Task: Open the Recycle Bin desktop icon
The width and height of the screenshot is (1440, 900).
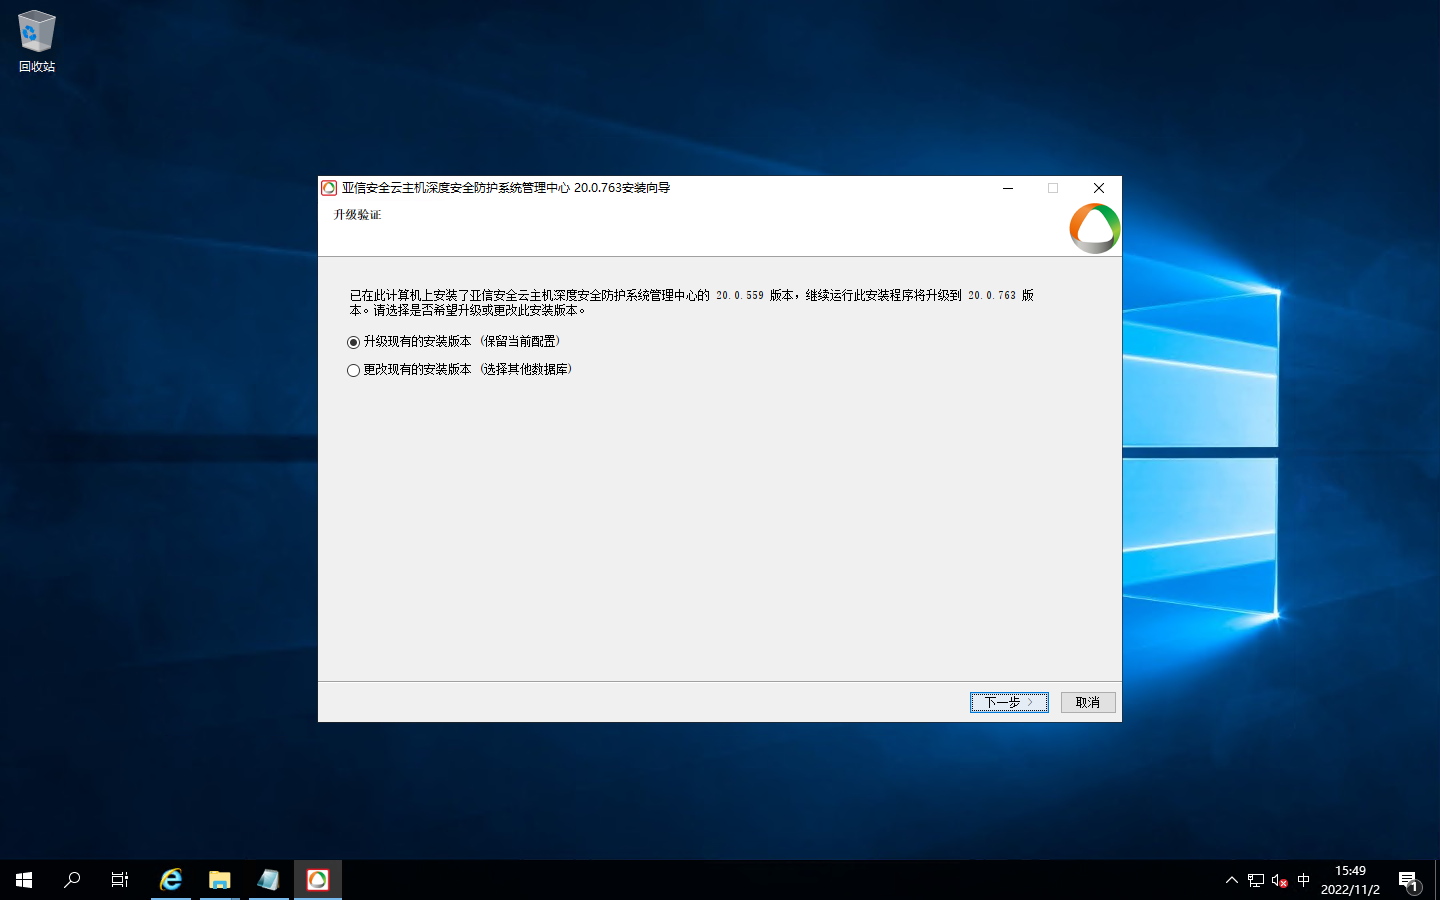Action: (x=36, y=40)
